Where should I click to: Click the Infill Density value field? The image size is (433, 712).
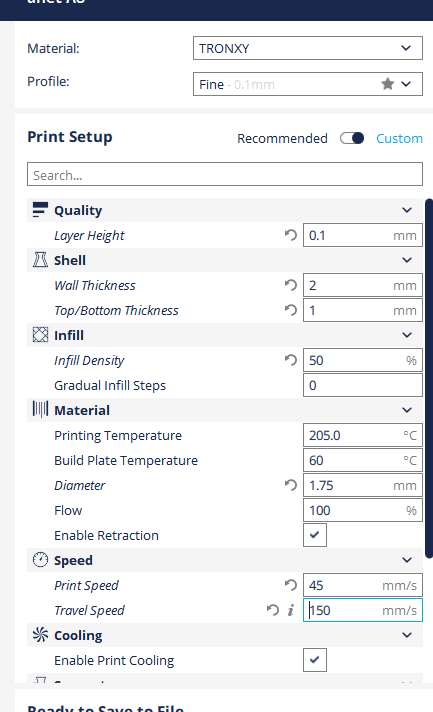click(x=363, y=360)
